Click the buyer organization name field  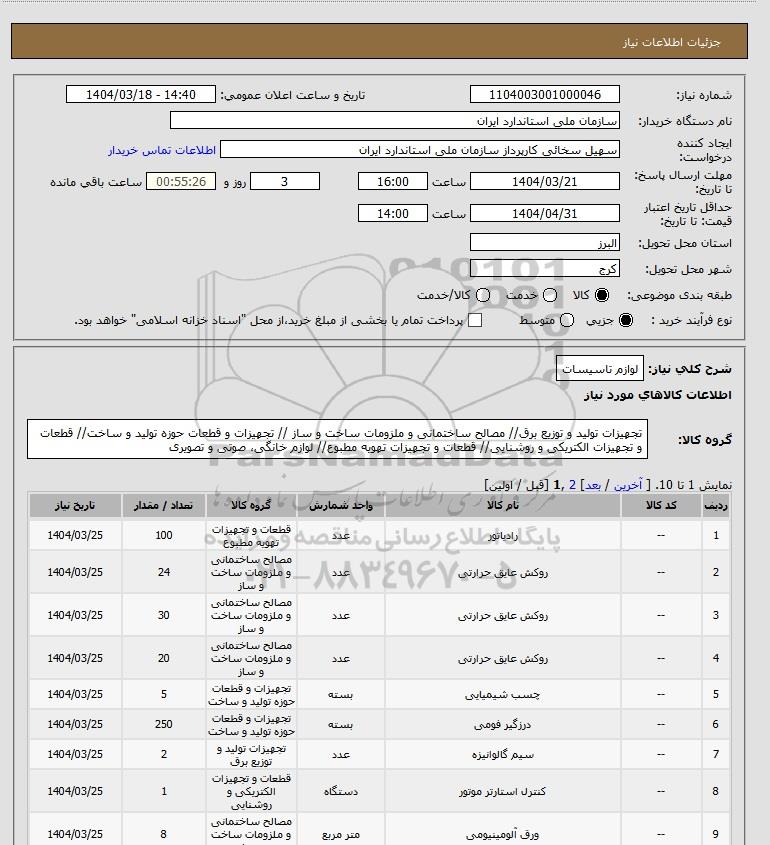click(x=394, y=121)
